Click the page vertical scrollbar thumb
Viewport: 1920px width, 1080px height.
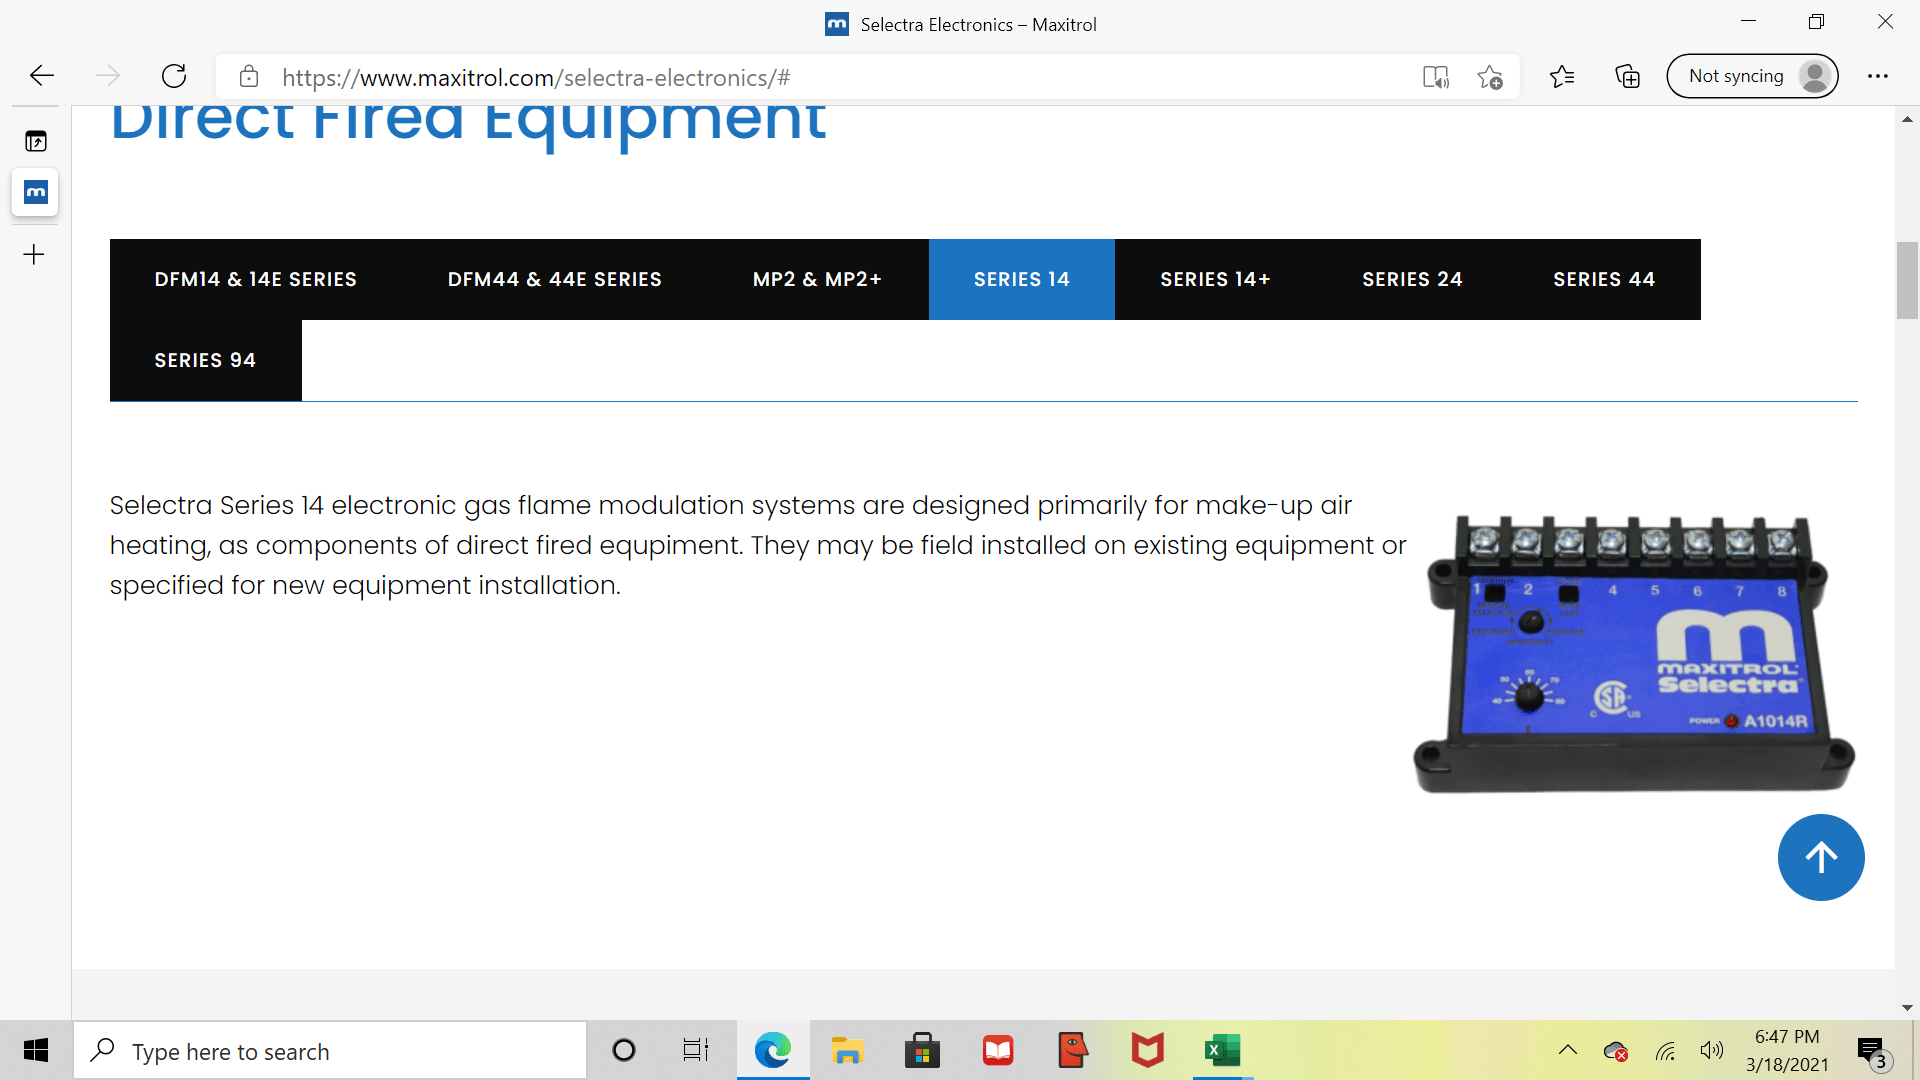(1907, 280)
